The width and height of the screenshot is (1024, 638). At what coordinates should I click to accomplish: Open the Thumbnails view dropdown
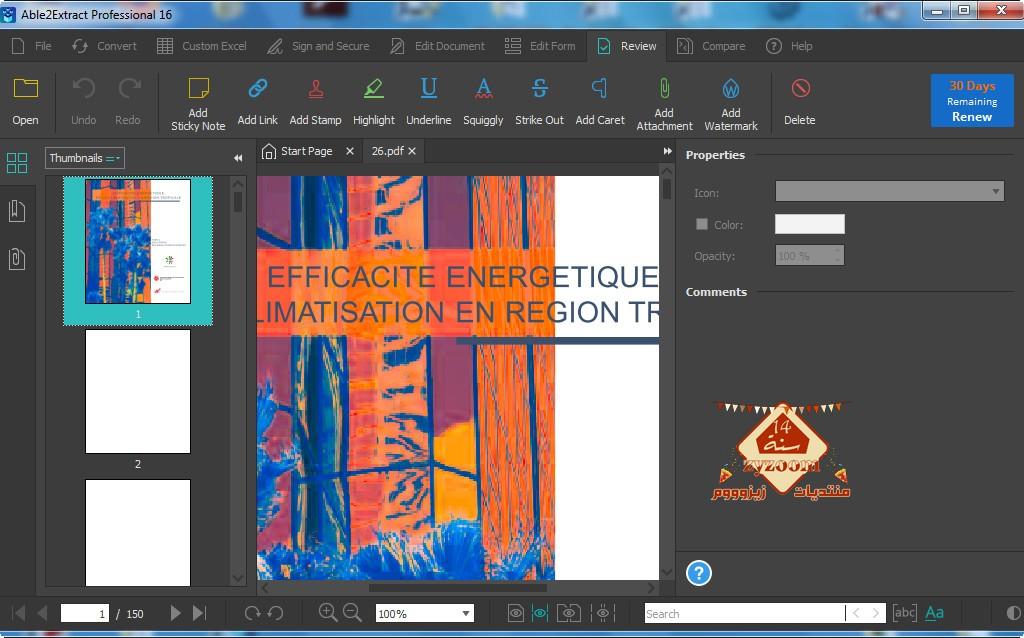click(85, 158)
